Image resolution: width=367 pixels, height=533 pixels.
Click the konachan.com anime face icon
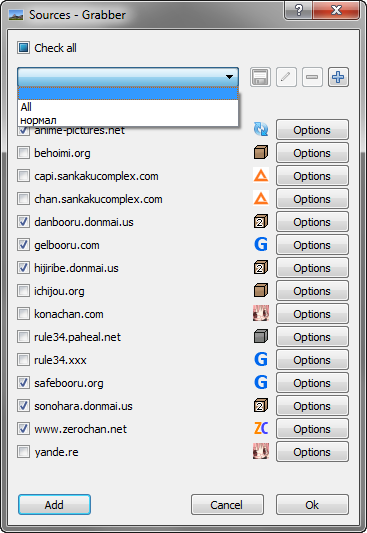[x=261, y=313]
